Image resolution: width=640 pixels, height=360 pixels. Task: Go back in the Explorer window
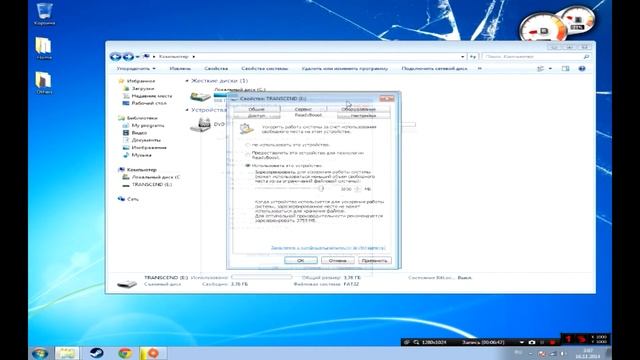pos(116,57)
